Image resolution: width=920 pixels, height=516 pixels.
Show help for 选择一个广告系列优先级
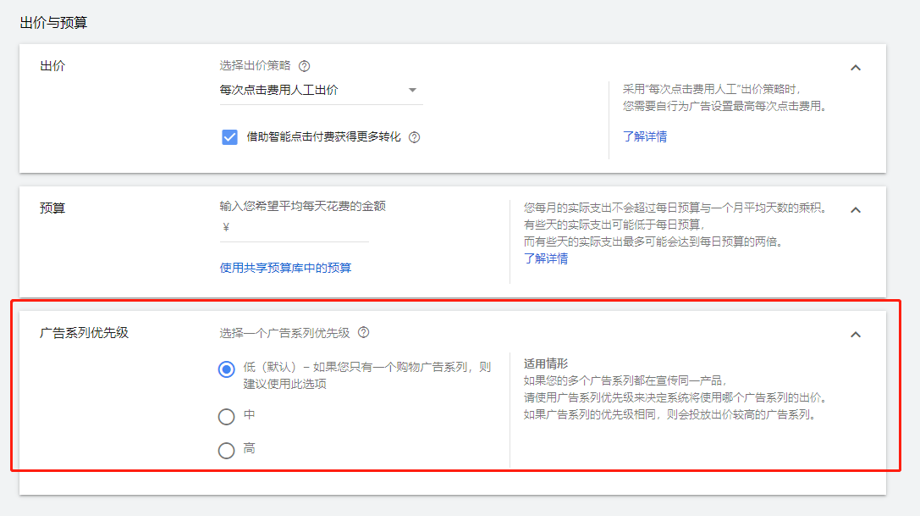click(x=364, y=332)
